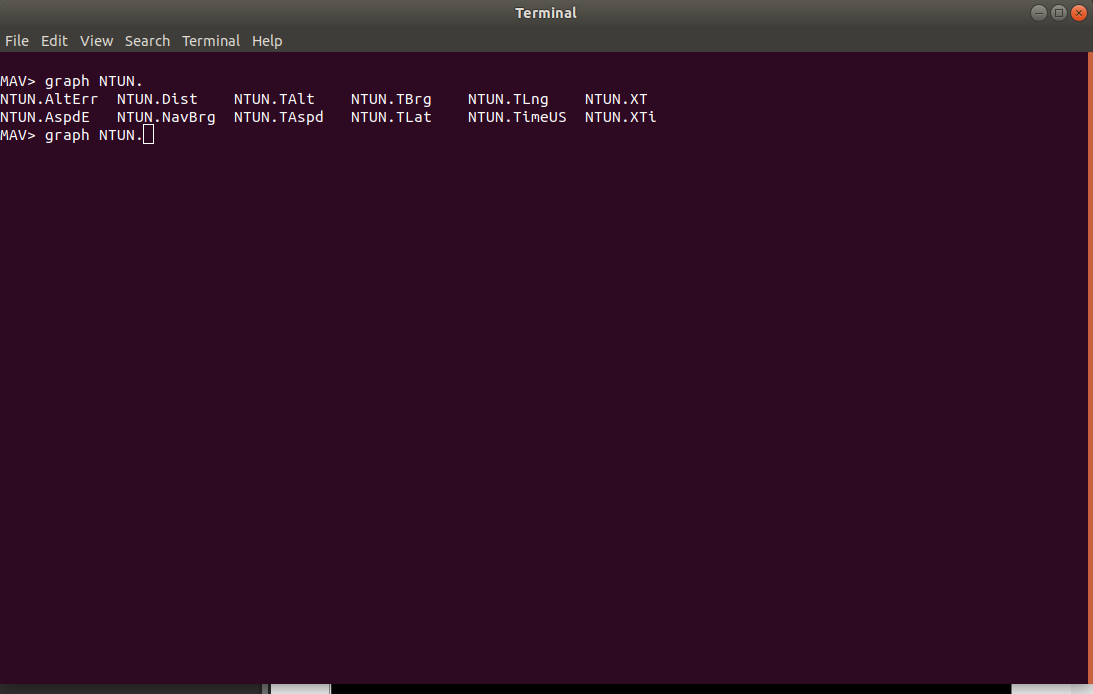Click the NTUN.AltErr completion entry

point(49,99)
